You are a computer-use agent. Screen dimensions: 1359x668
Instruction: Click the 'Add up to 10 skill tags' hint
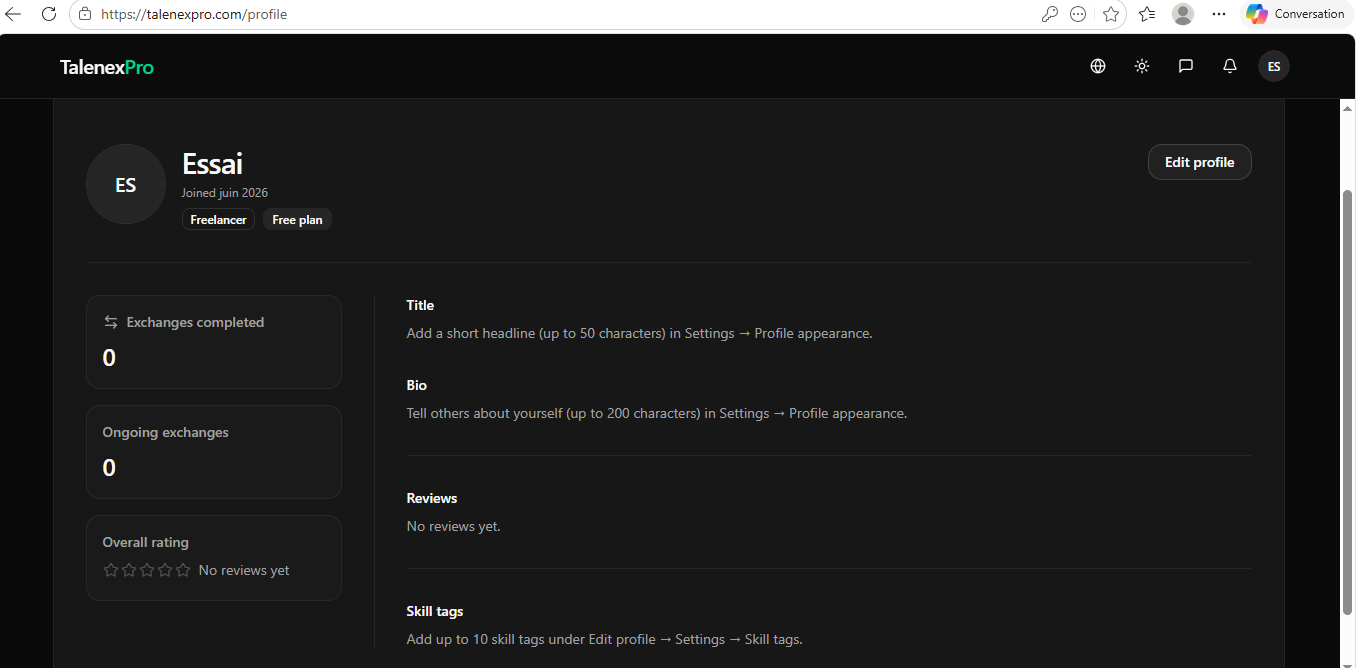tap(605, 639)
